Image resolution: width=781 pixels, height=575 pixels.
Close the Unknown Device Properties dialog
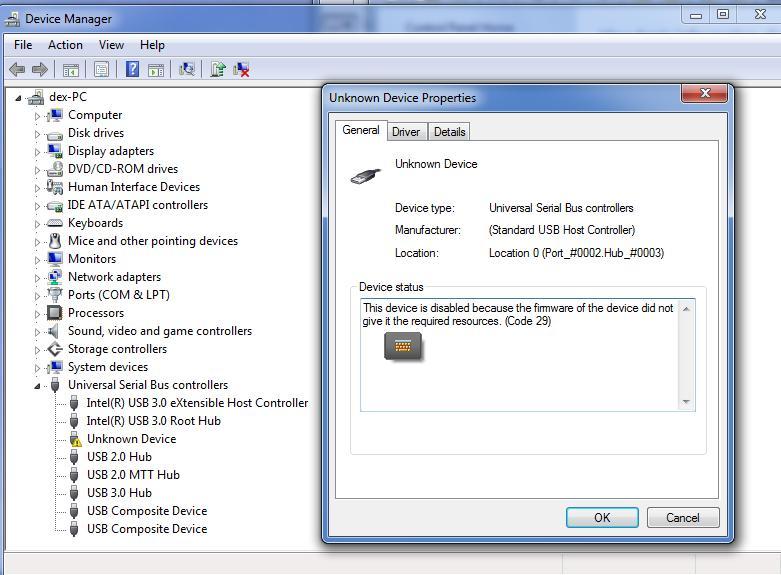(705, 93)
